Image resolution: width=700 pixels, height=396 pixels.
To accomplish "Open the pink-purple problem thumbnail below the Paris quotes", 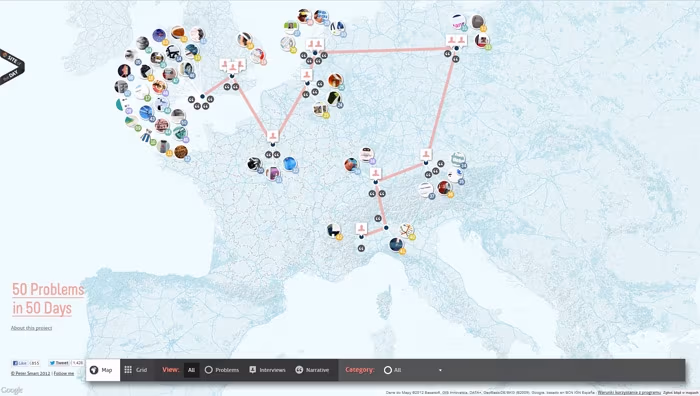I will coord(273,173).
